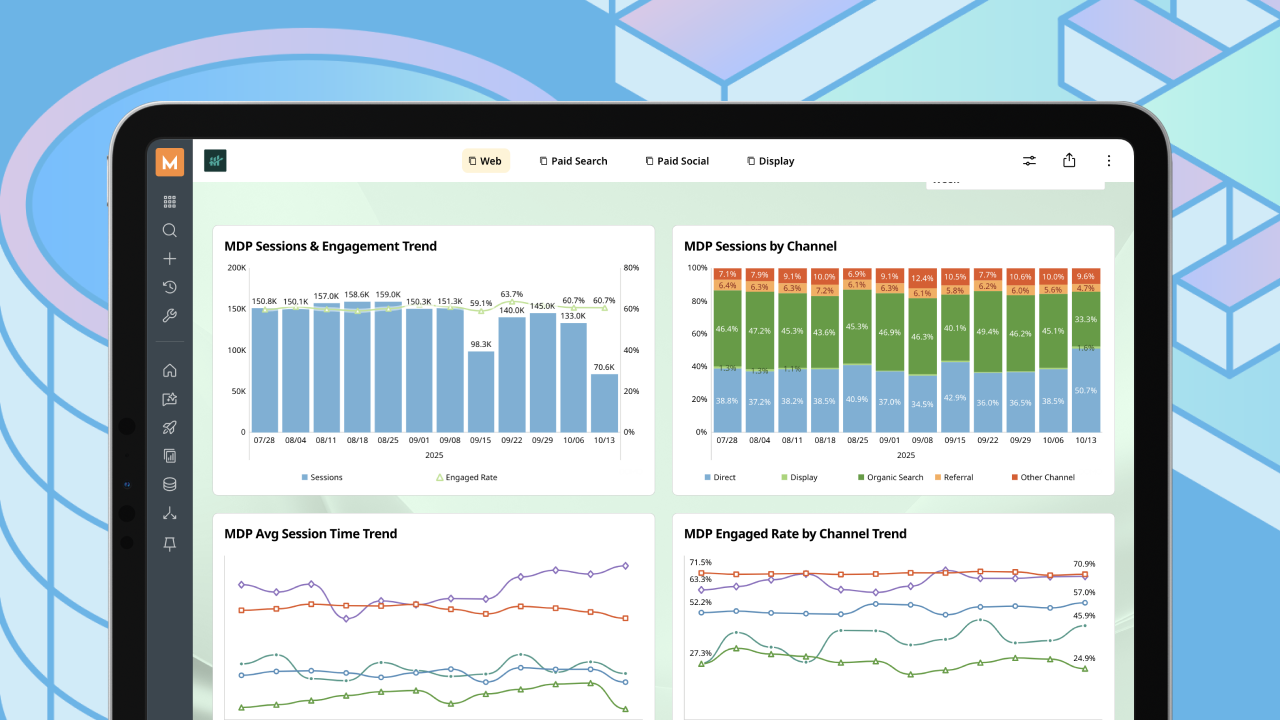Select the 09/15 sessions bar labeled 98.3K
This screenshot has height=720, width=1280.
[481, 392]
